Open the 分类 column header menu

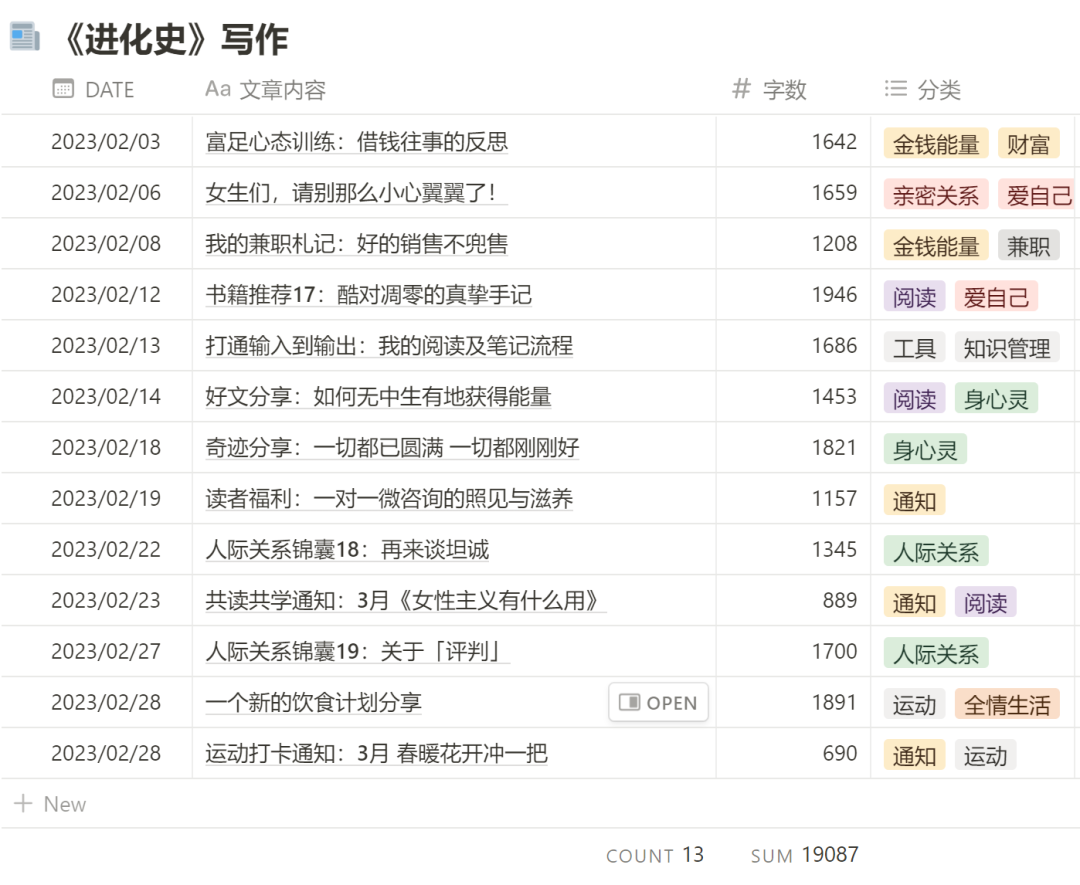922,90
